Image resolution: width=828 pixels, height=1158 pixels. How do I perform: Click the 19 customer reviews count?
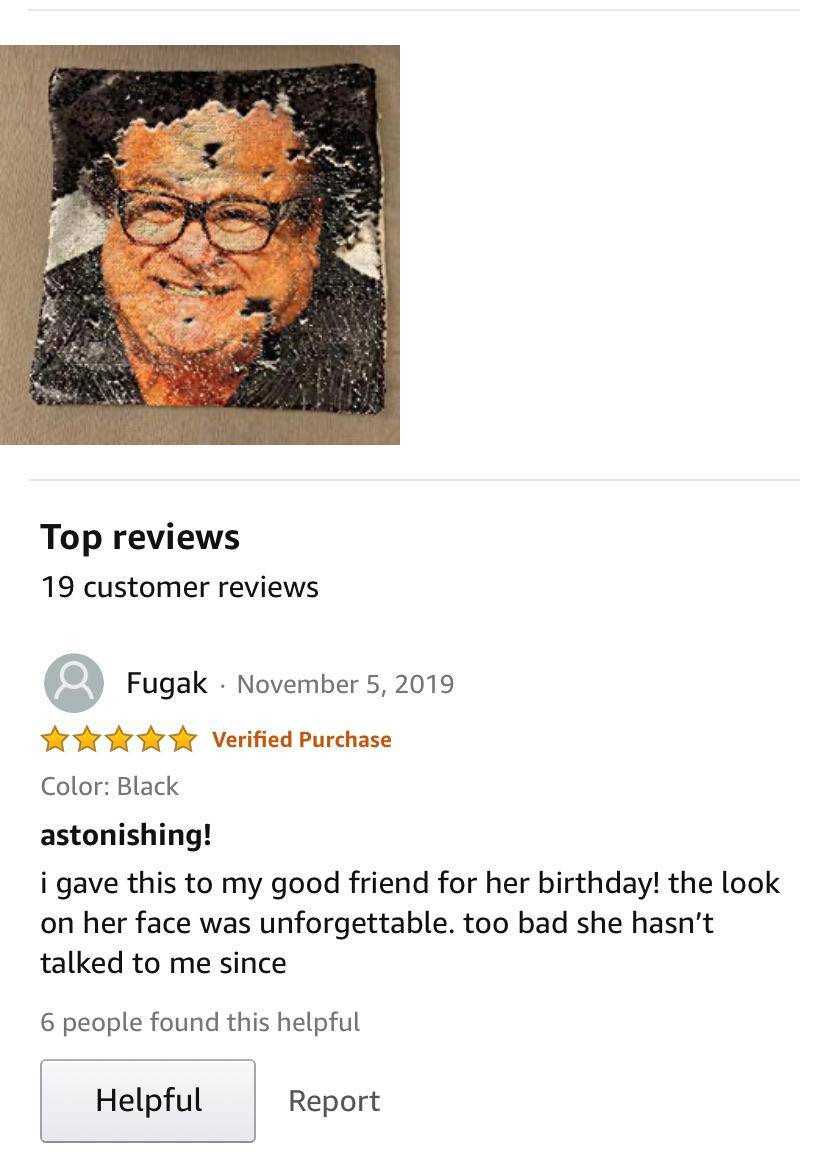(x=179, y=587)
